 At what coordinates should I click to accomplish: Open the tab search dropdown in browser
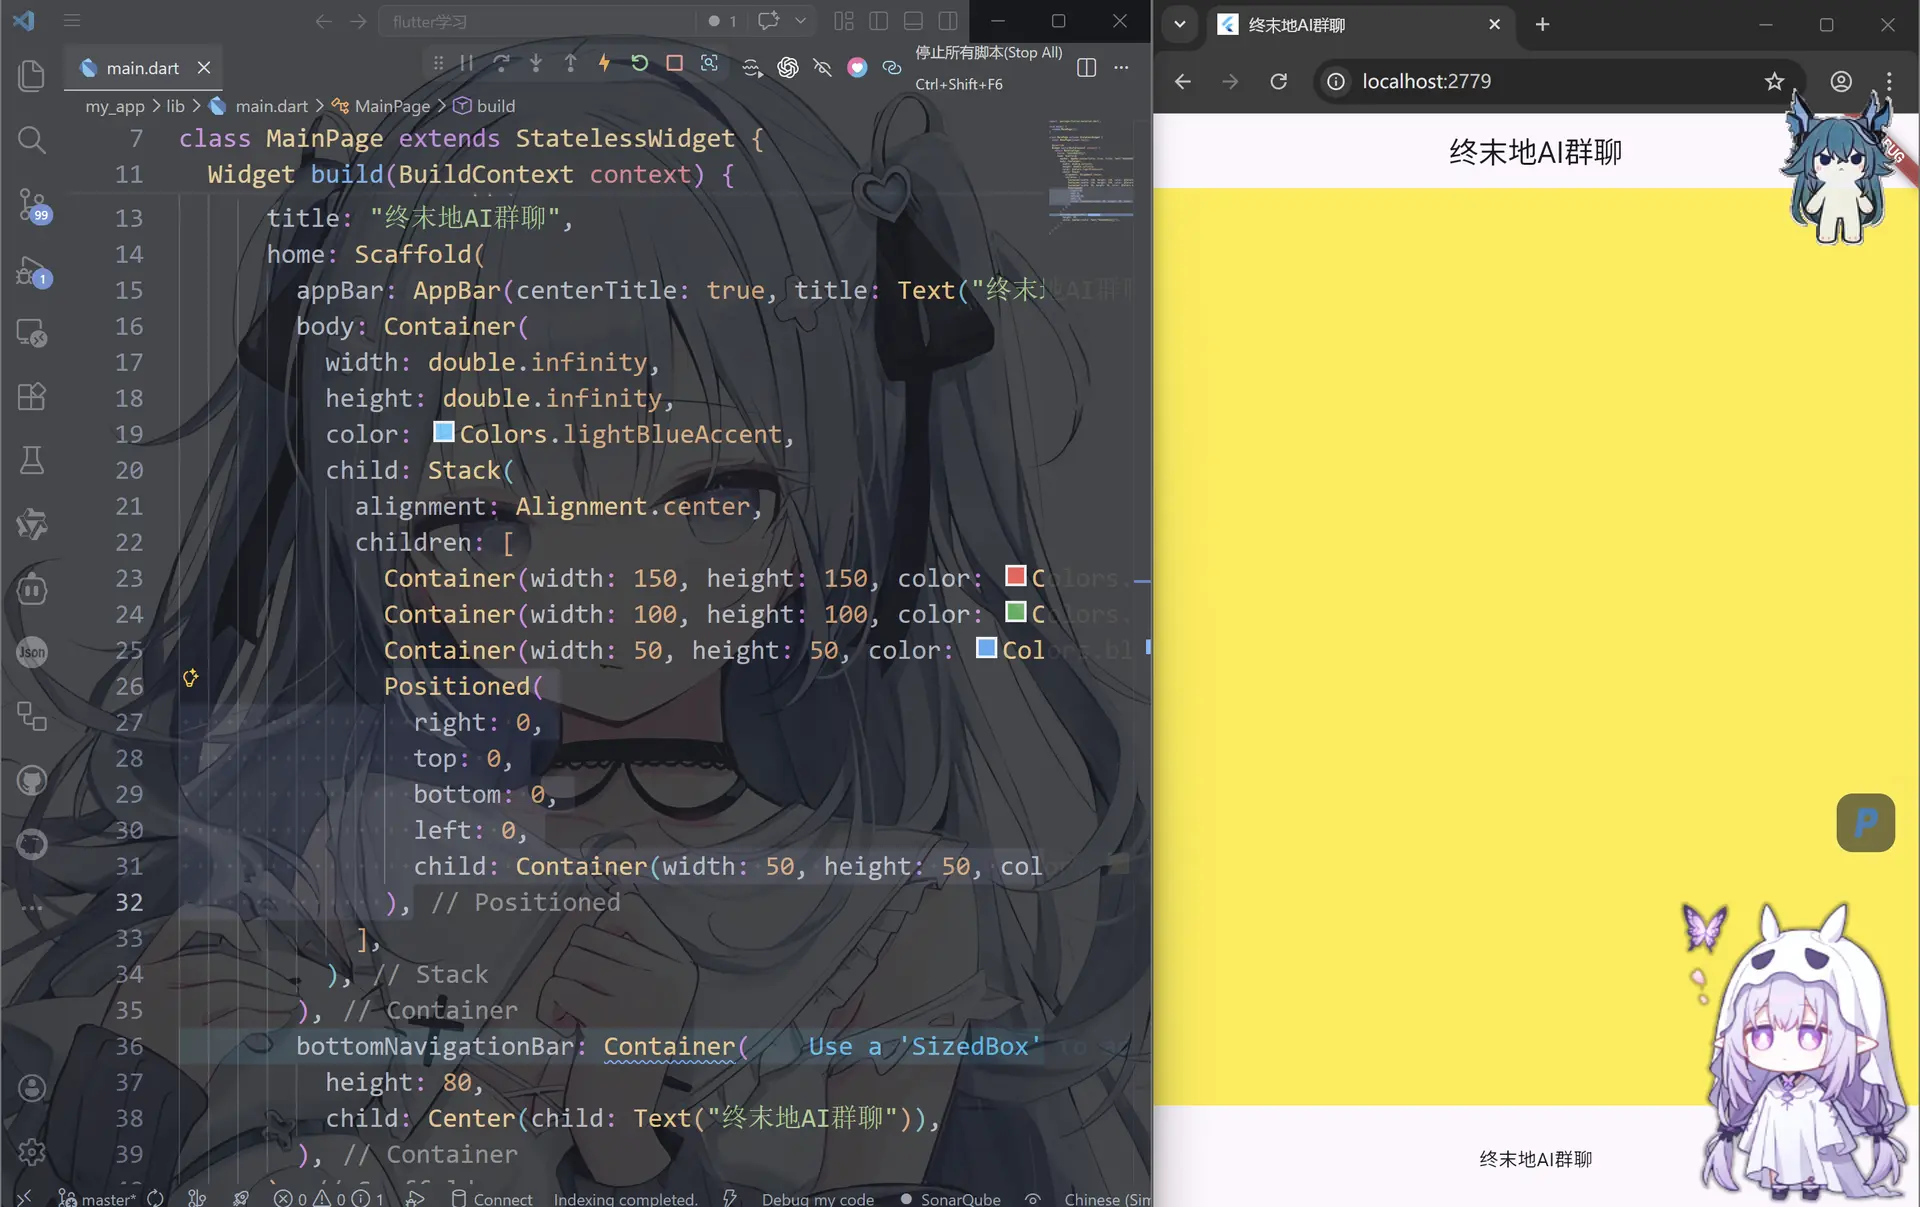tap(1180, 24)
